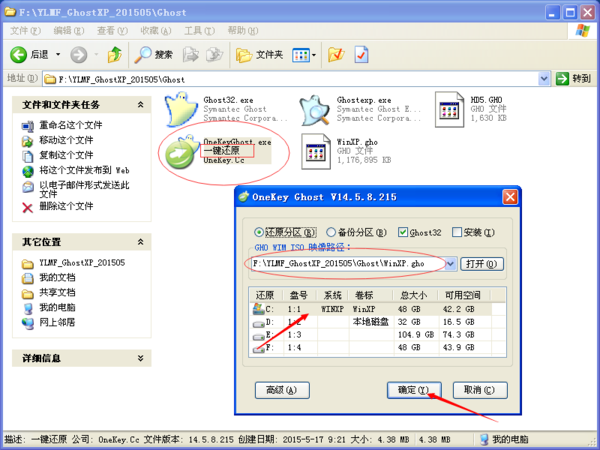Open the Search toolbar button
Viewport: 600px width, 450px height.
point(153,55)
